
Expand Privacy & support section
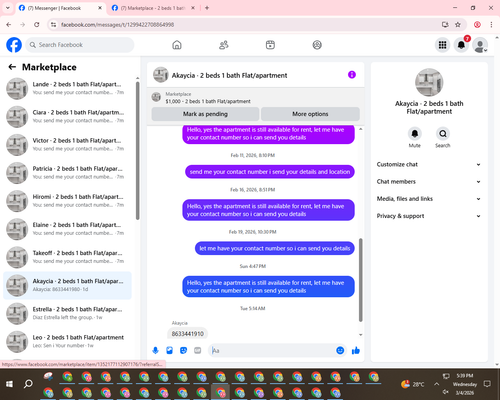[429, 216]
